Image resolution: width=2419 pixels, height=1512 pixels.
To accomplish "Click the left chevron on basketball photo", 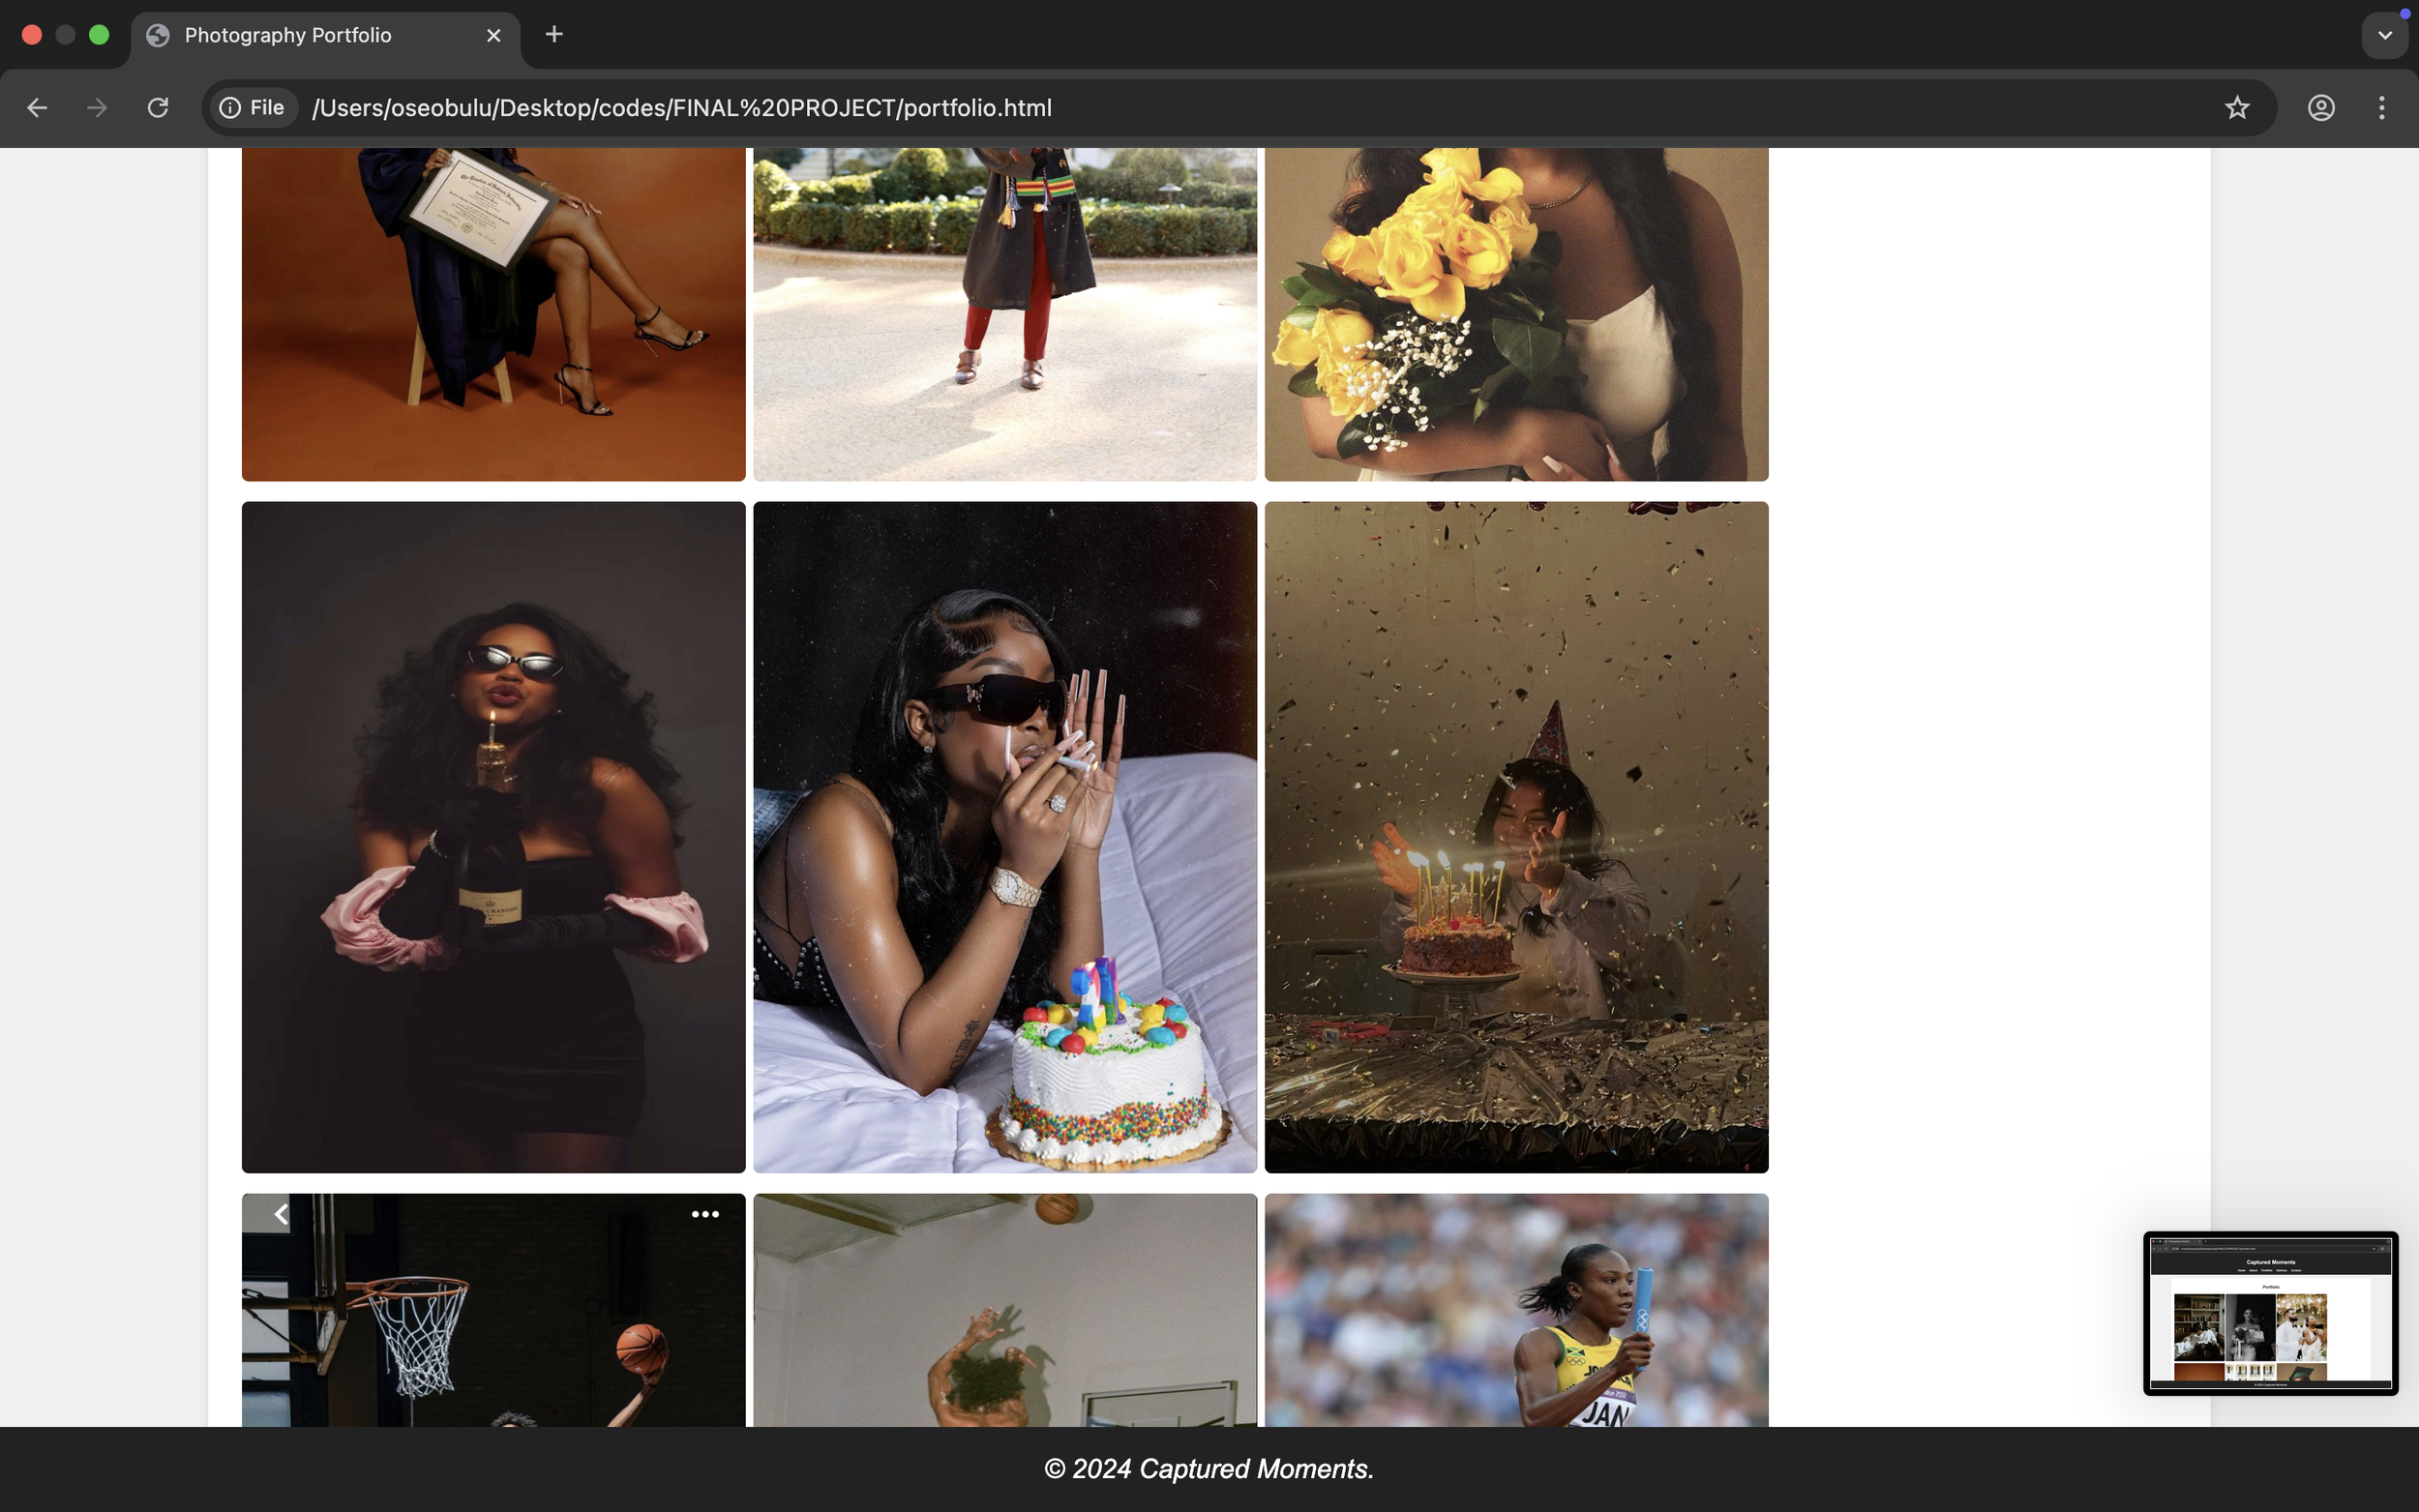I will tap(281, 1214).
